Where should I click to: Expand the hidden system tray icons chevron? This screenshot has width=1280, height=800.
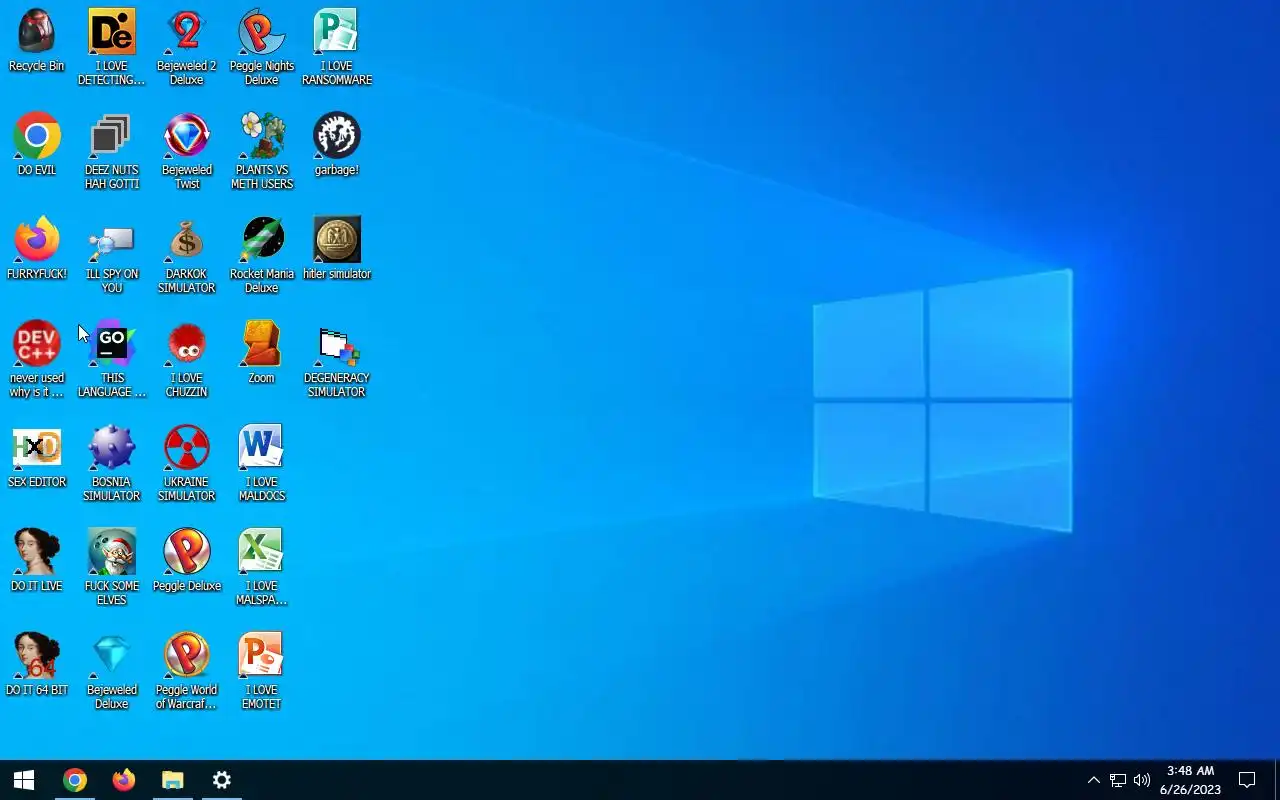pyautogui.click(x=1093, y=780)
